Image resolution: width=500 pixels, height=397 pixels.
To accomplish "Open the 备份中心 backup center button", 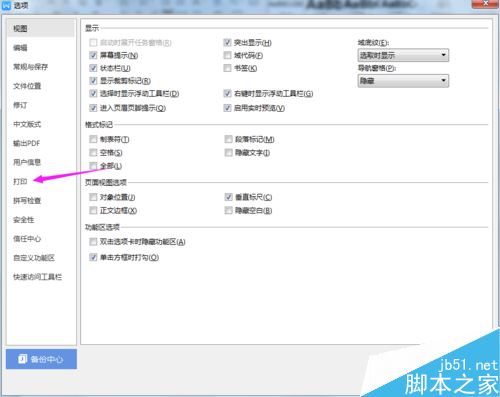I will [x=41, y=359].
